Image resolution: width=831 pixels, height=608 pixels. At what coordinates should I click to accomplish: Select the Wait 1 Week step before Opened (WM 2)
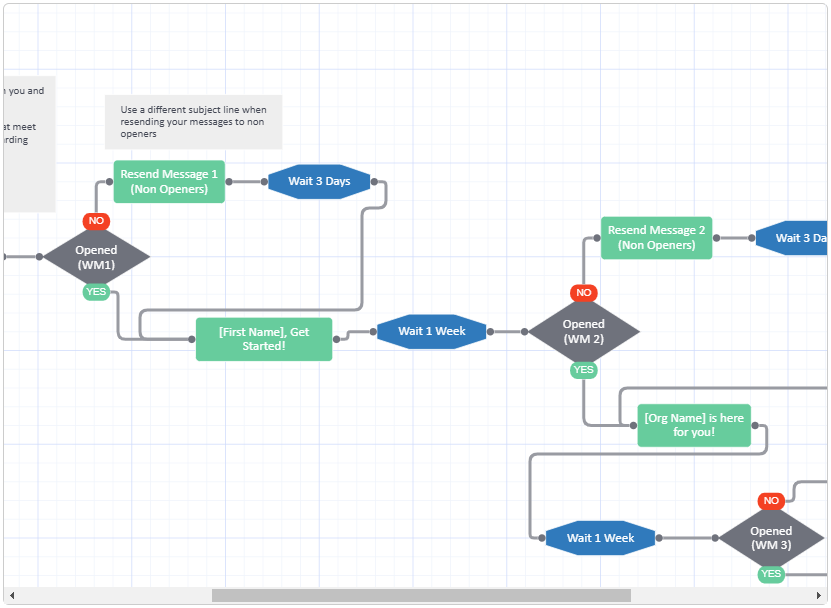pos(432,331)
